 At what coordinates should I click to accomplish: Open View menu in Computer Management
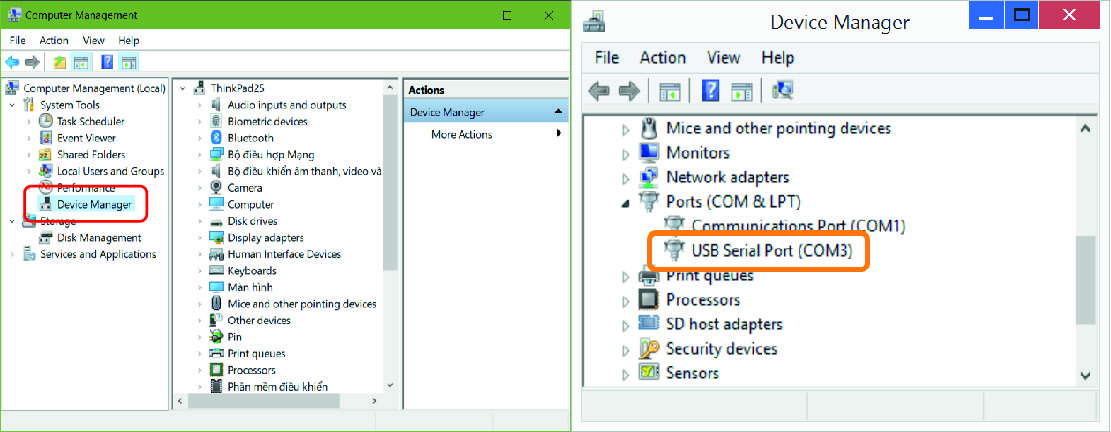coord(94,40)
